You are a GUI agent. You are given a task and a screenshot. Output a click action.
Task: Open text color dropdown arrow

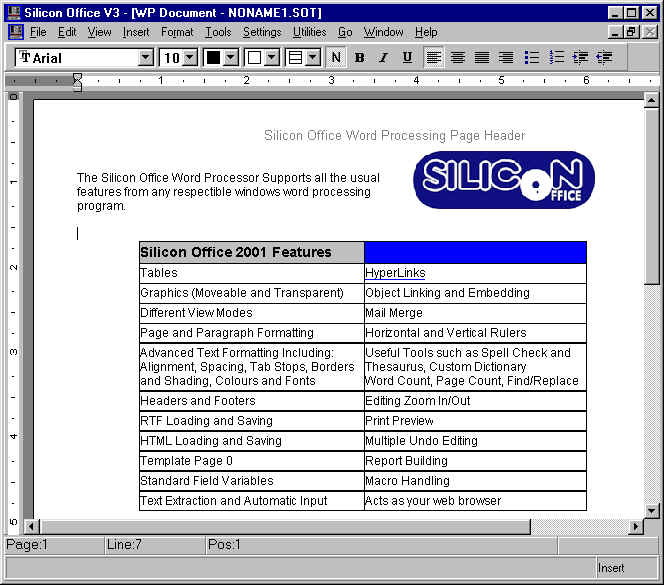[231, 57]
